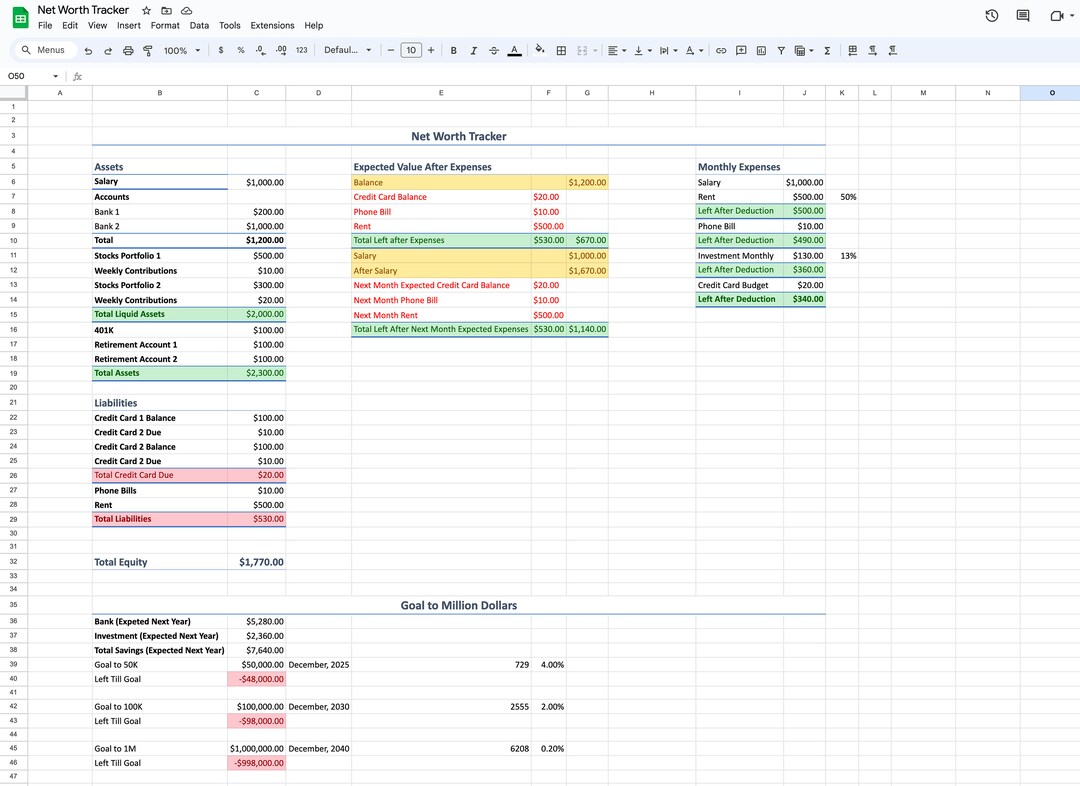
Task: Click the Google Sheets home logo
Action: [21, 18]
